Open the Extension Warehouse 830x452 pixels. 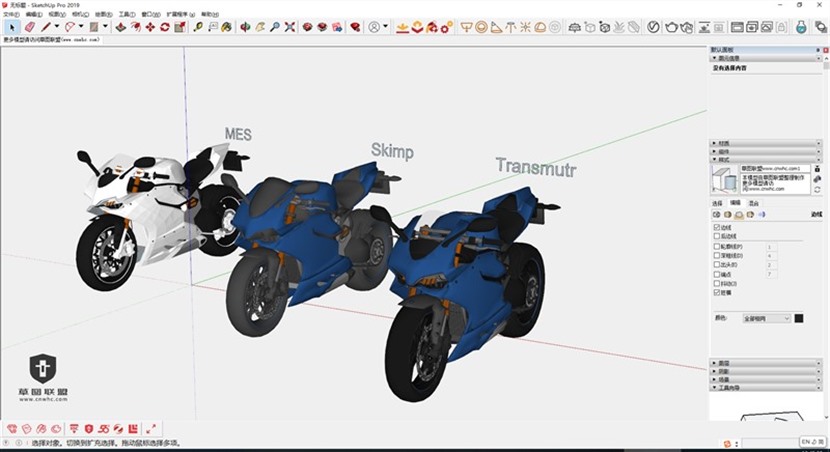pos(322,26)
